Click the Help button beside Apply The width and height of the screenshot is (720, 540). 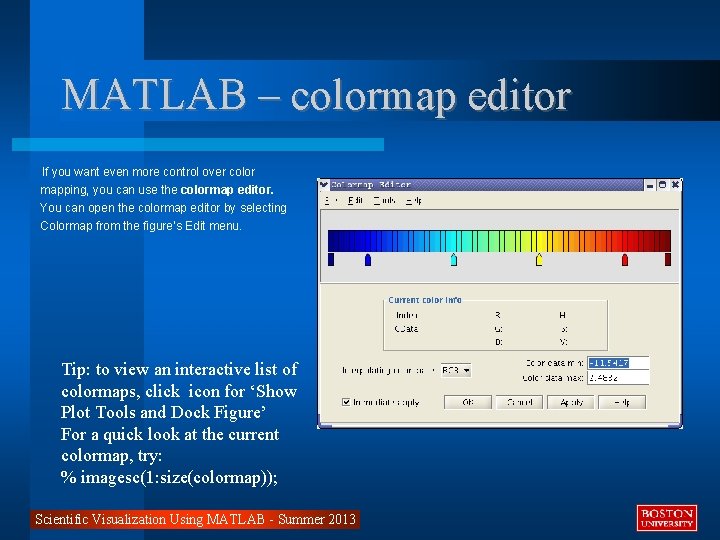coord(622,402)
